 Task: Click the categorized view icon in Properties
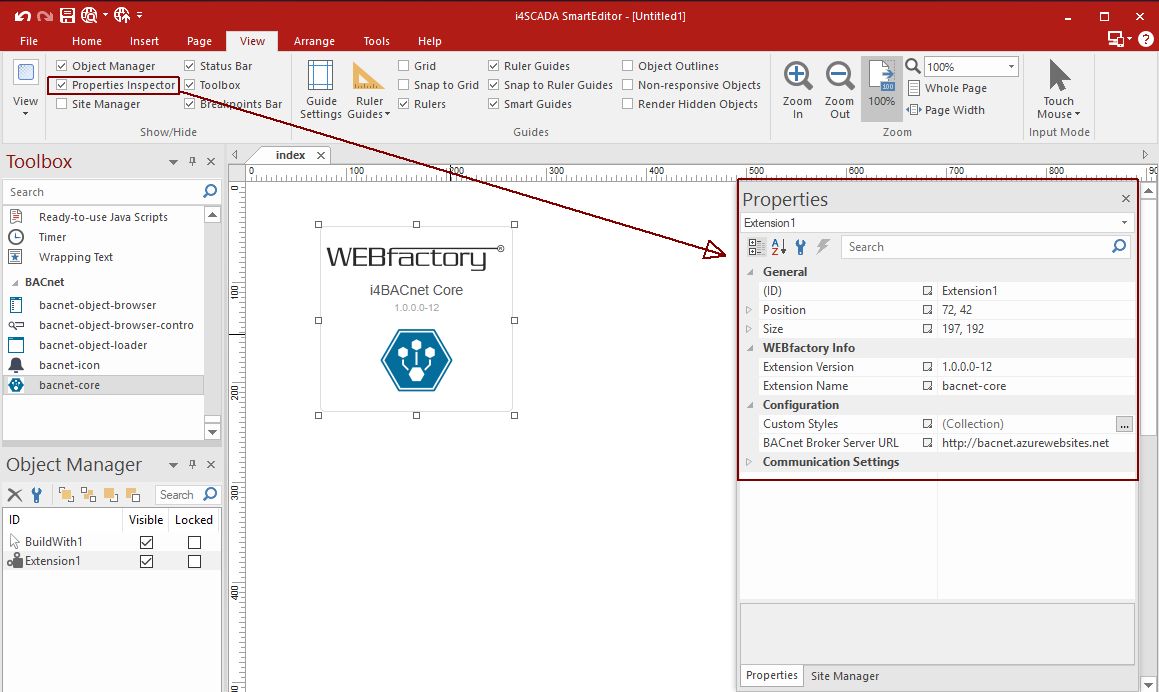coord(756,247)
